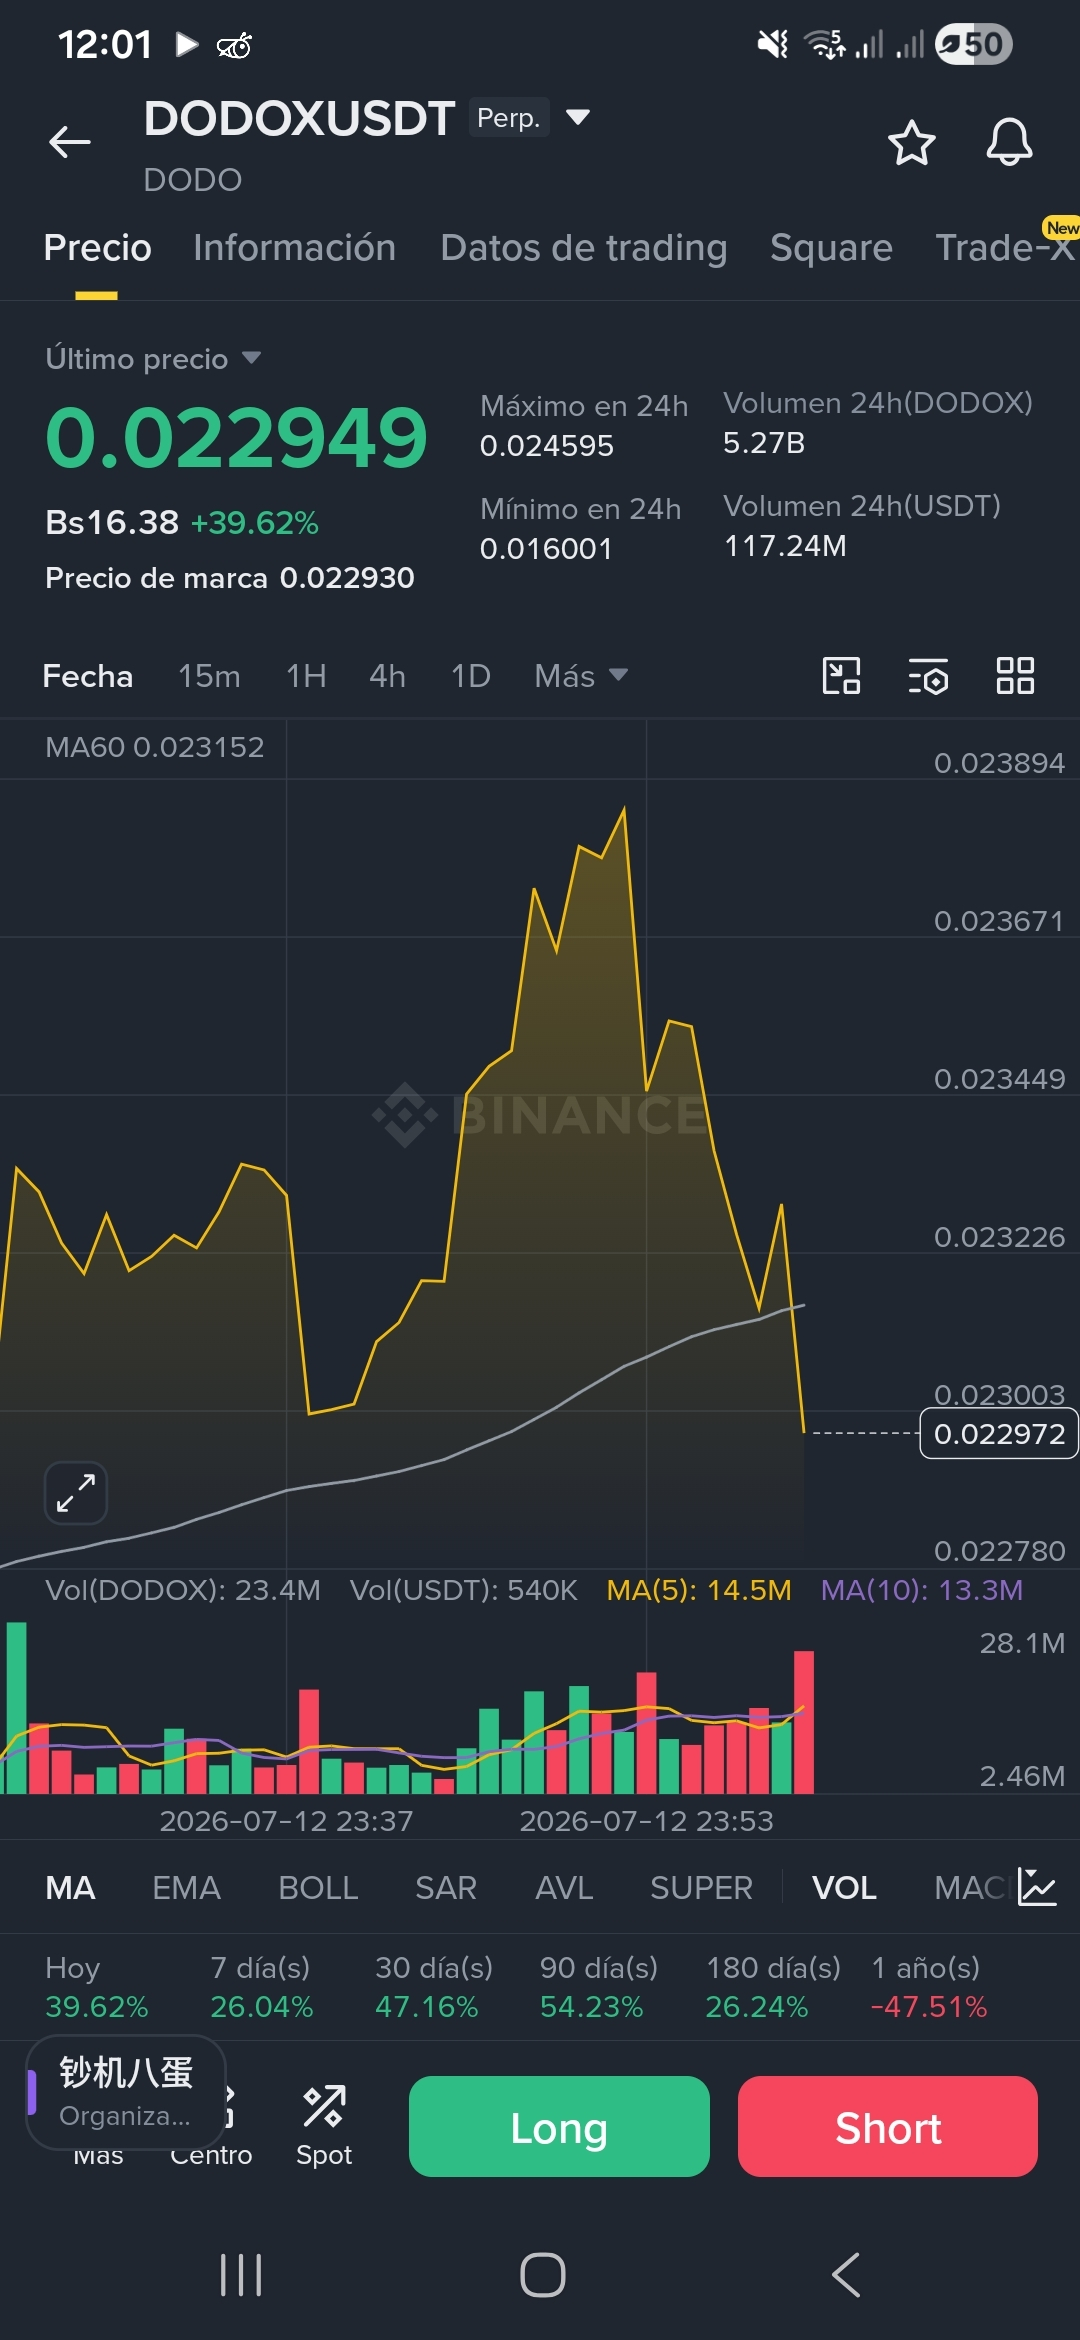
Task: Tap the Volumen 24h(USDT) 117.24M value
Action: (785, 545)
